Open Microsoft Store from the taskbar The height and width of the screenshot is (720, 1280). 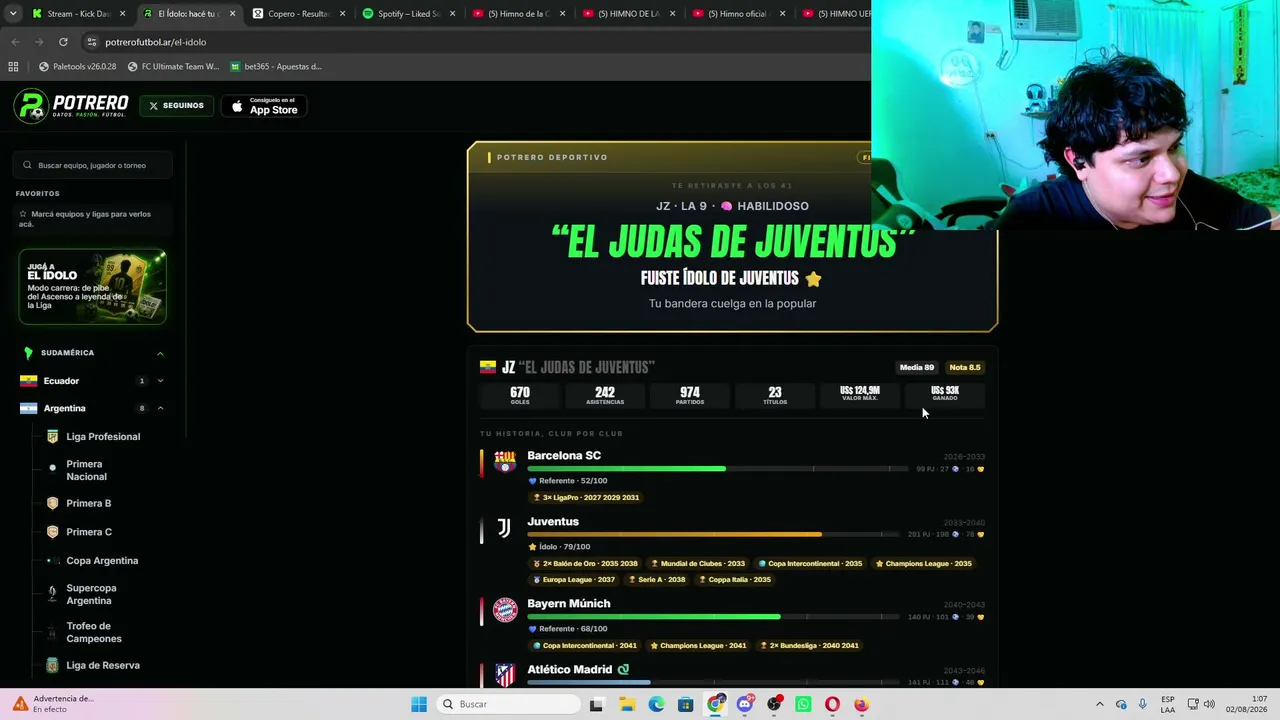685,704
